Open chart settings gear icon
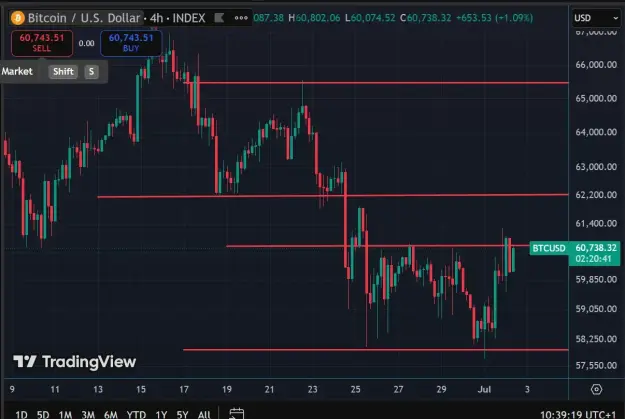Screen dimensions: 625x419 point(596,389)
